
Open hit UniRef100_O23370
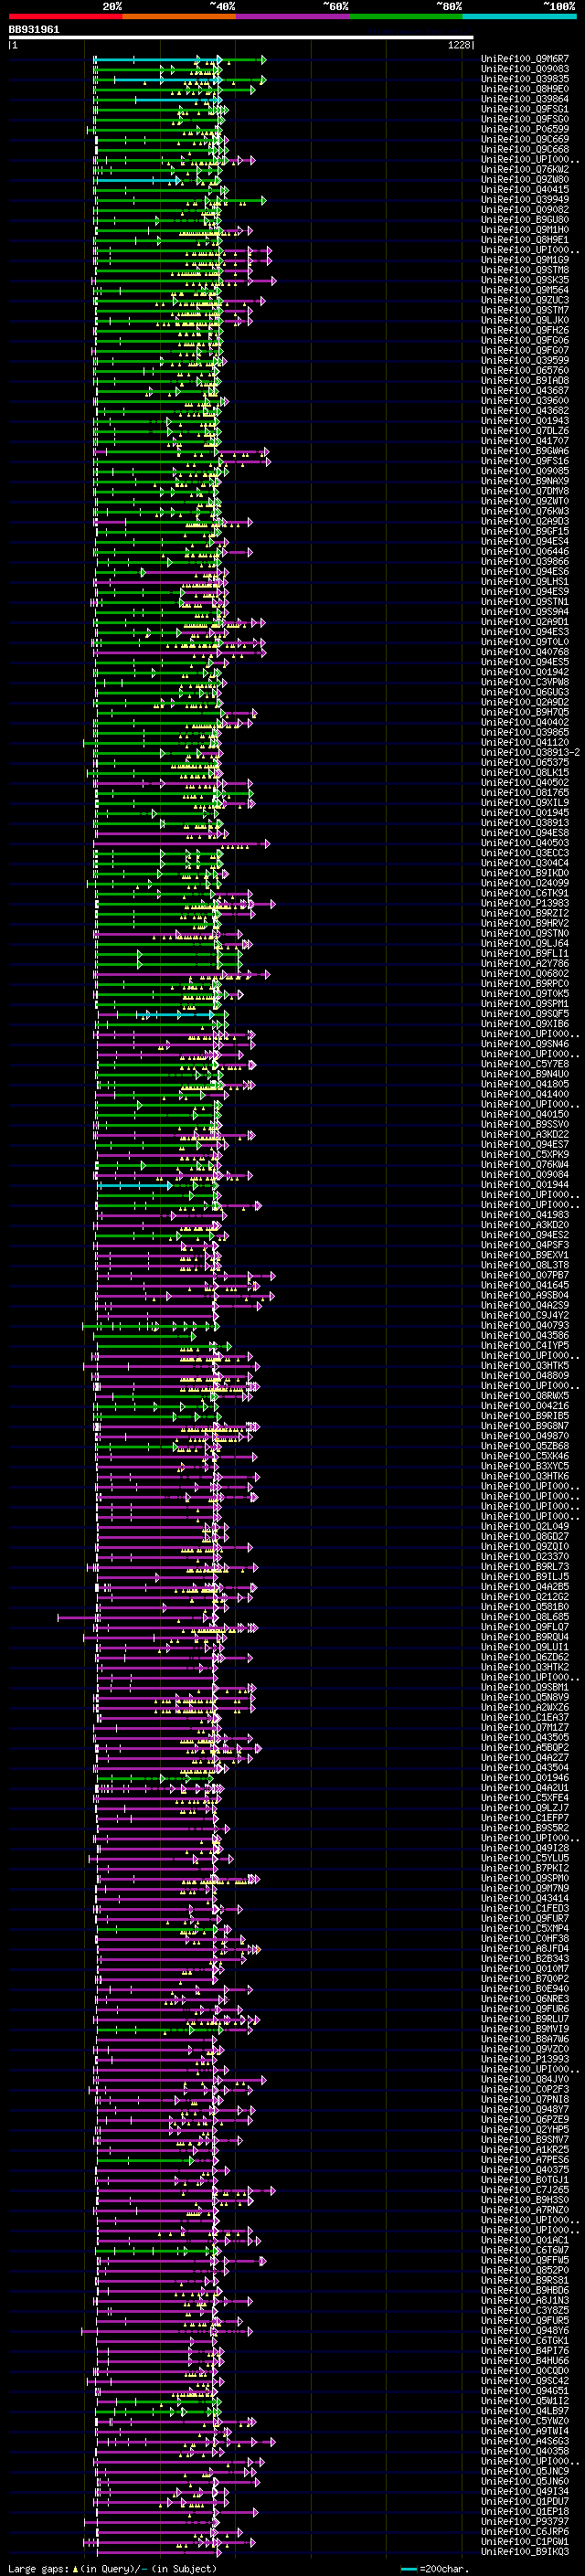pos(525,1557)
